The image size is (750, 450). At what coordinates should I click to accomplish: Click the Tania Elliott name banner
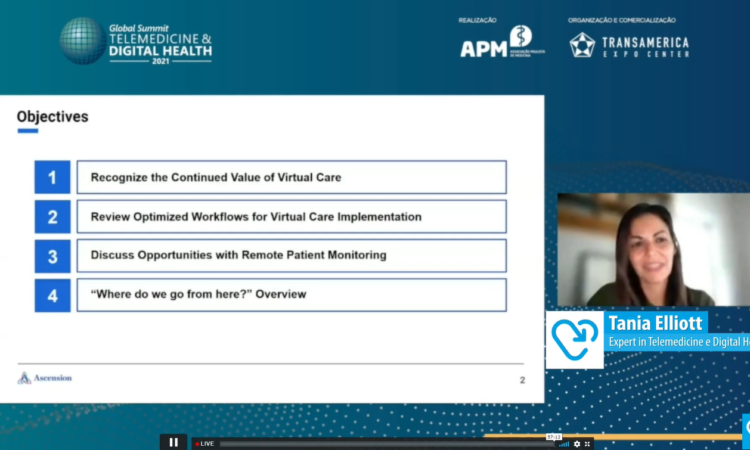(657, 322)
